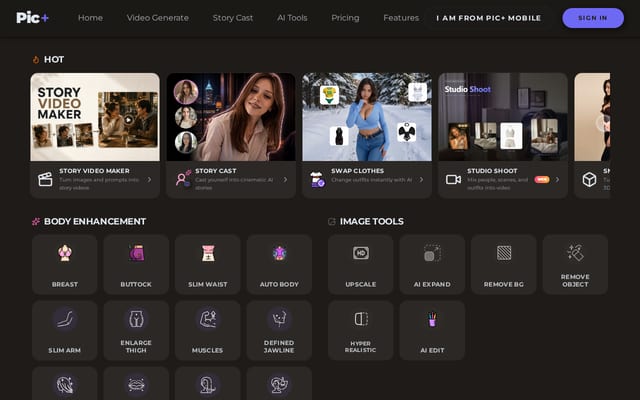Open the Remove BG tool
Viewport: 640px width, 400px height.
(504, 264)
